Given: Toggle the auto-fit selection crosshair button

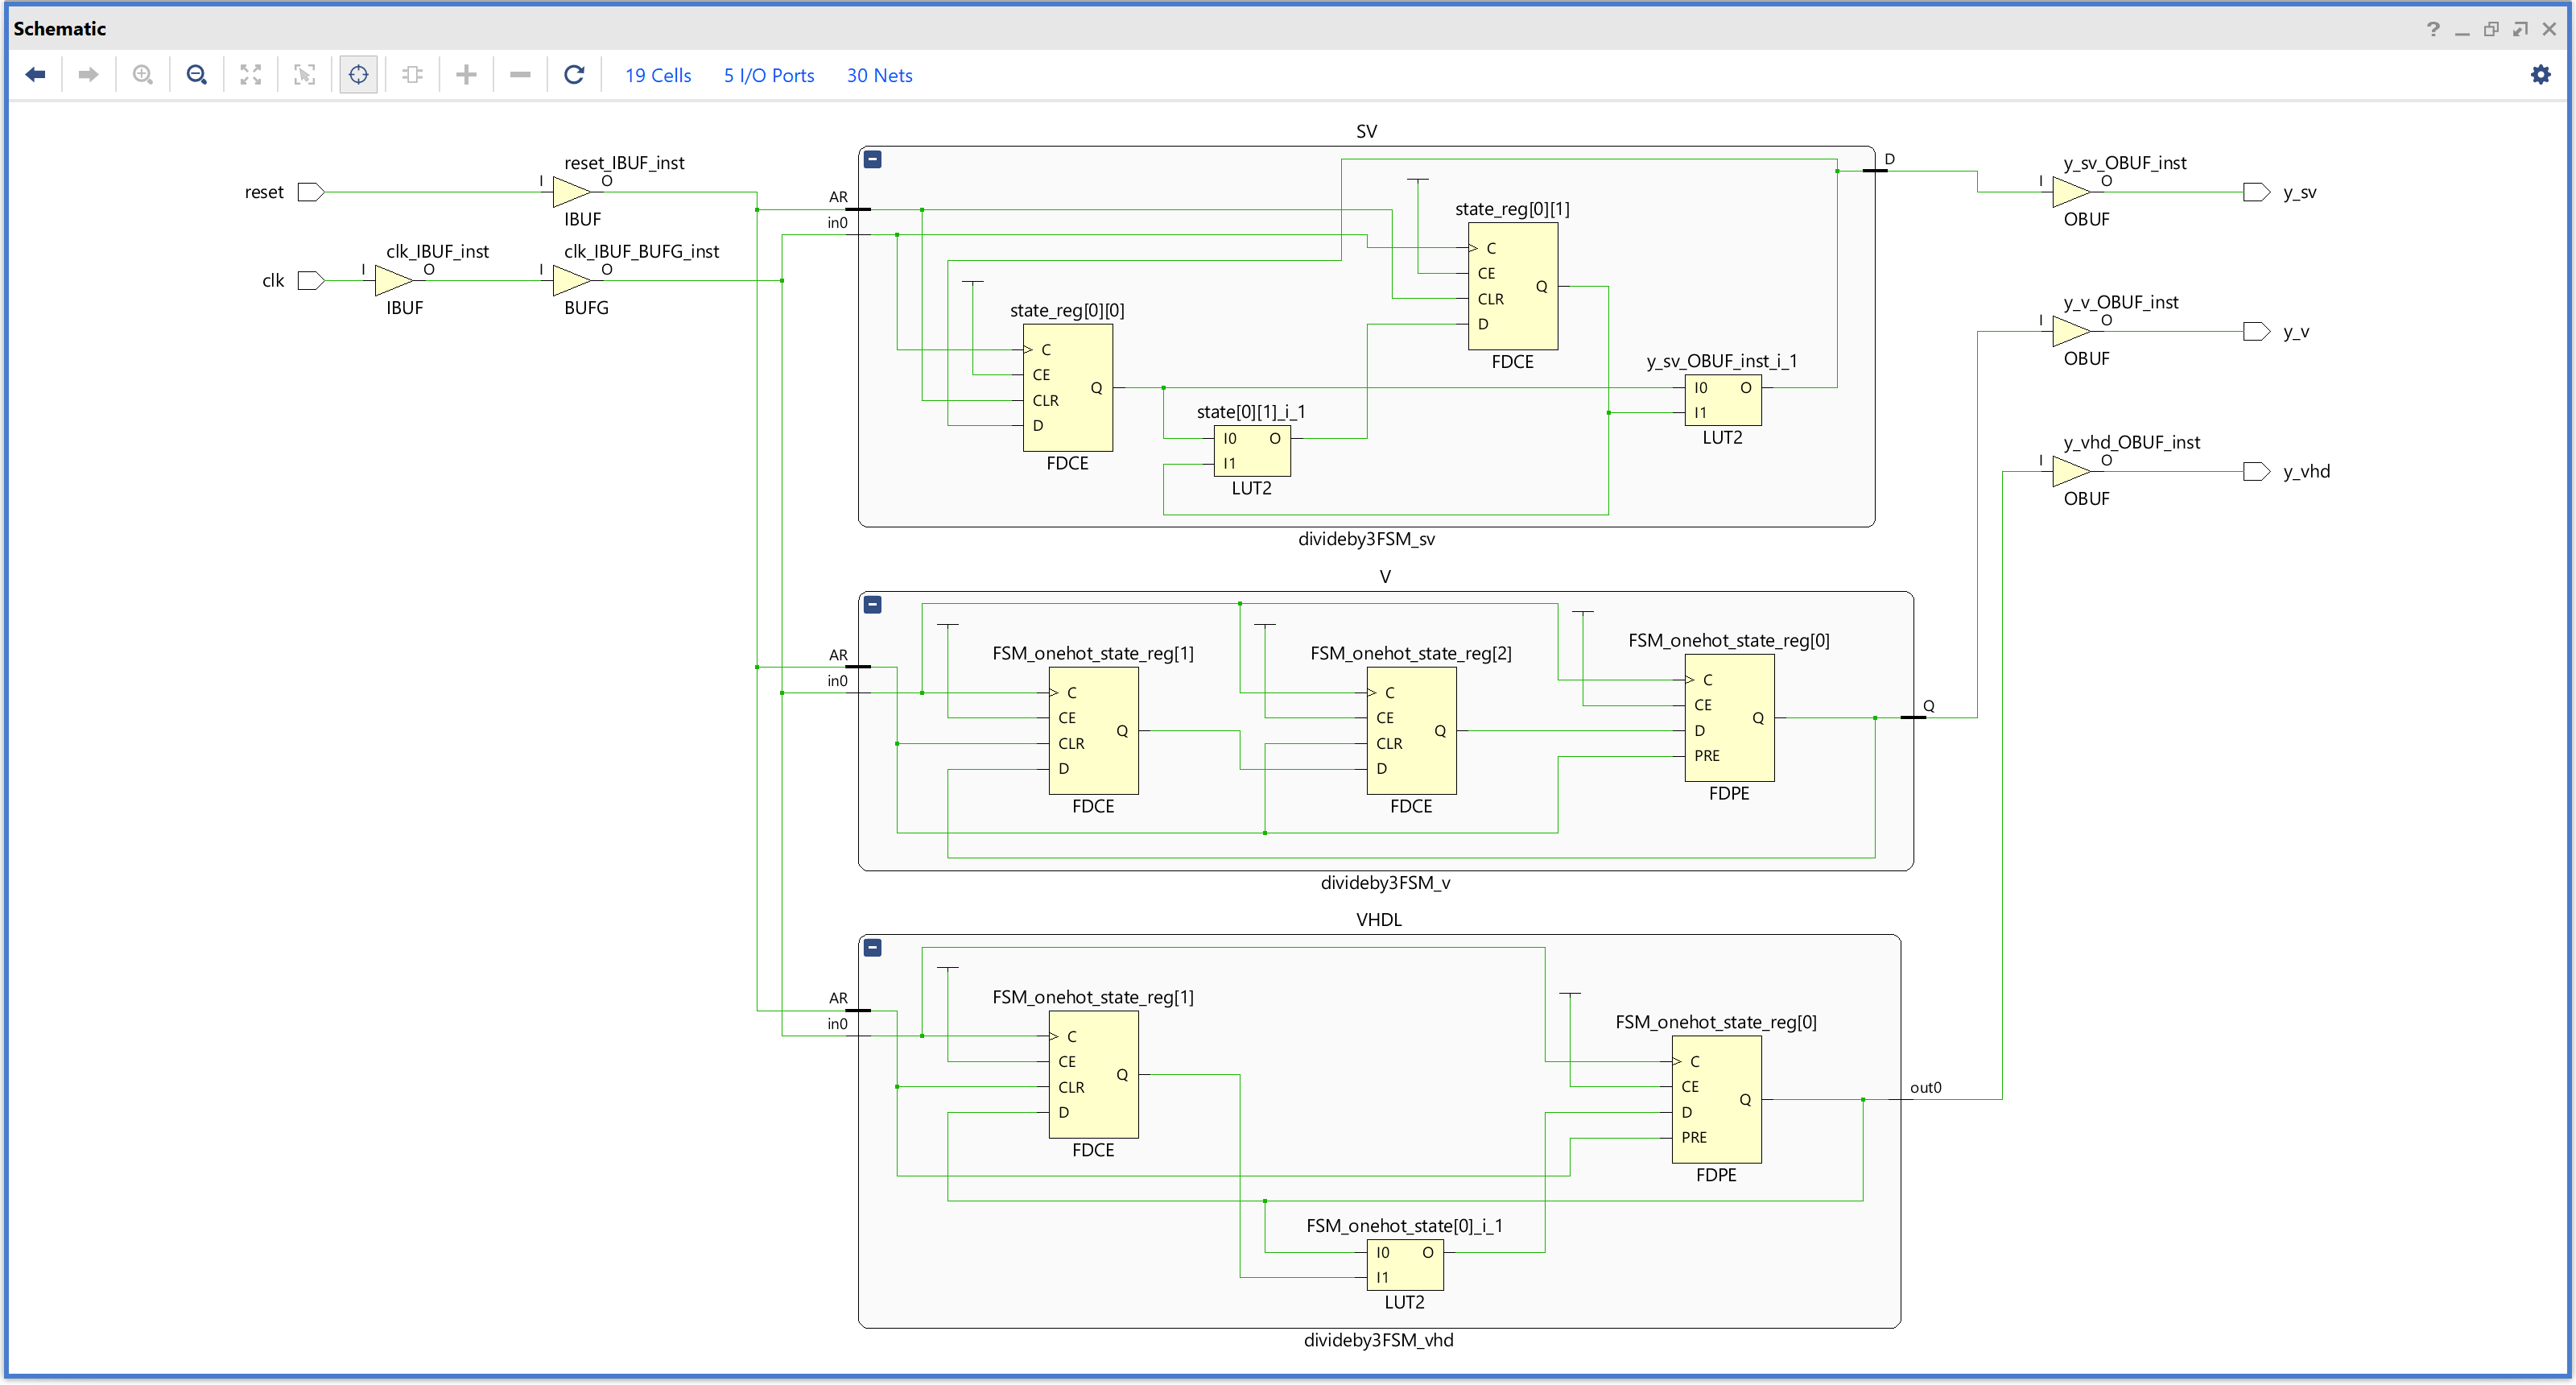Looking at the screenshot, I should point(358,75).
